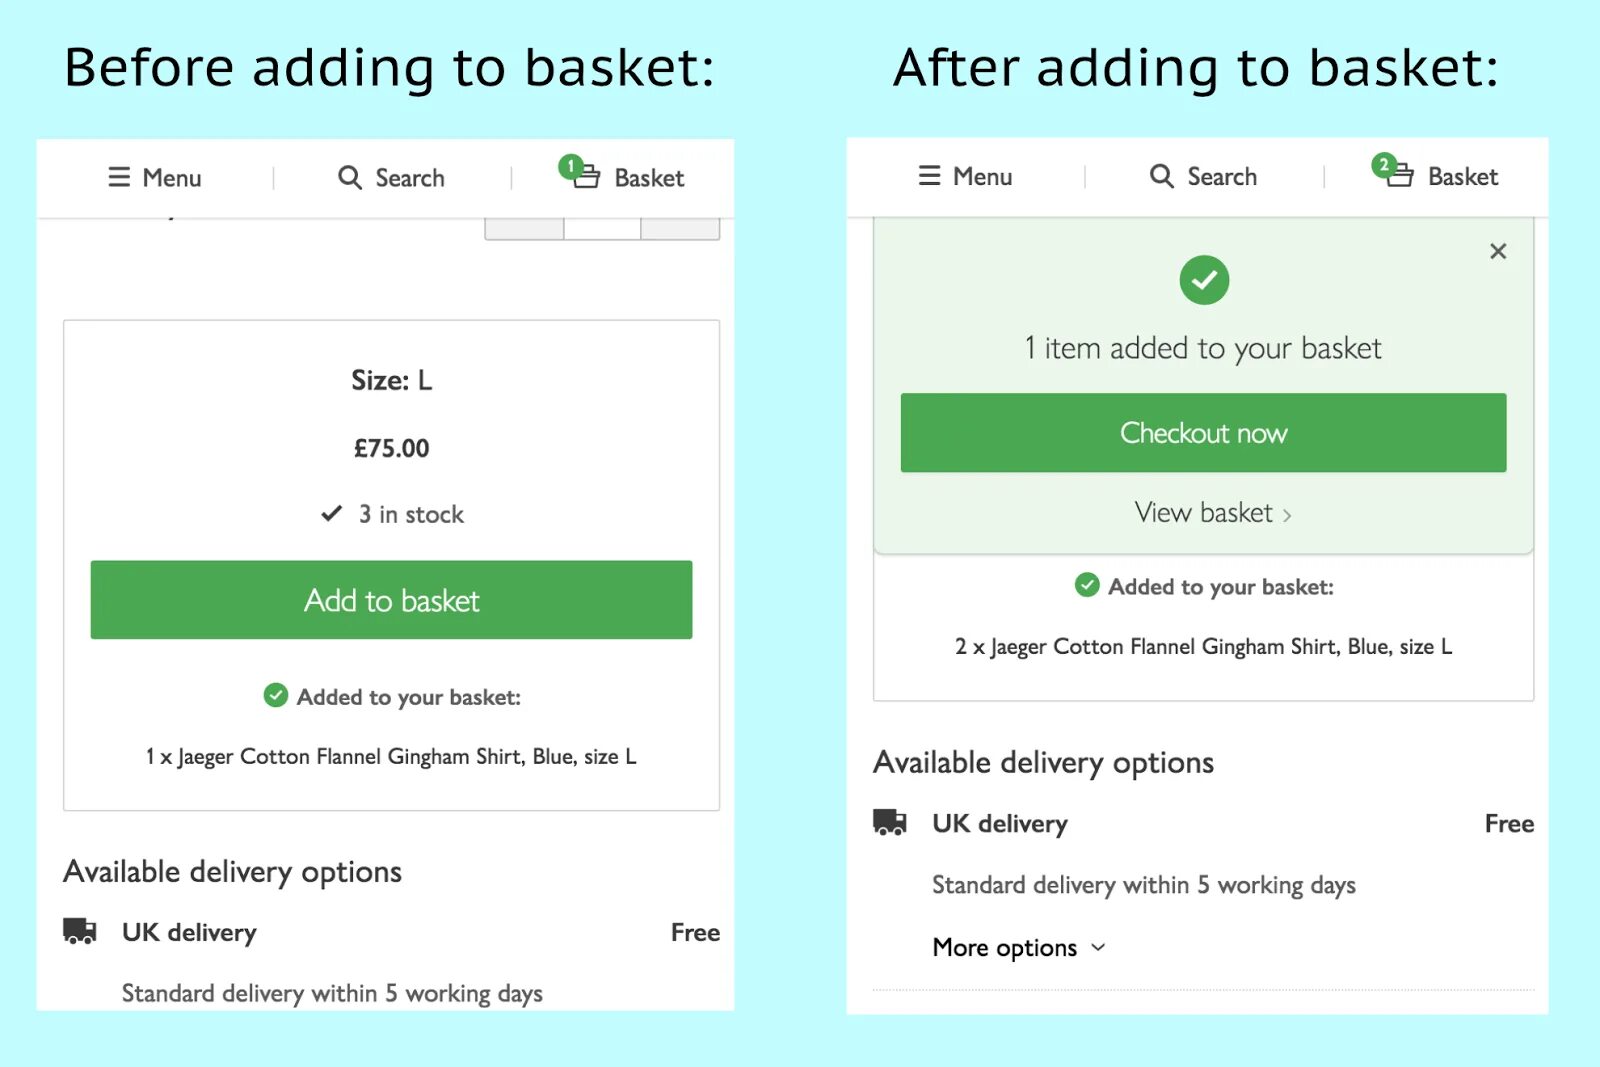Click green check beside left 'Added to your basket'
This screenshot has height=1067, width=1600.
(x=275, y=695)
